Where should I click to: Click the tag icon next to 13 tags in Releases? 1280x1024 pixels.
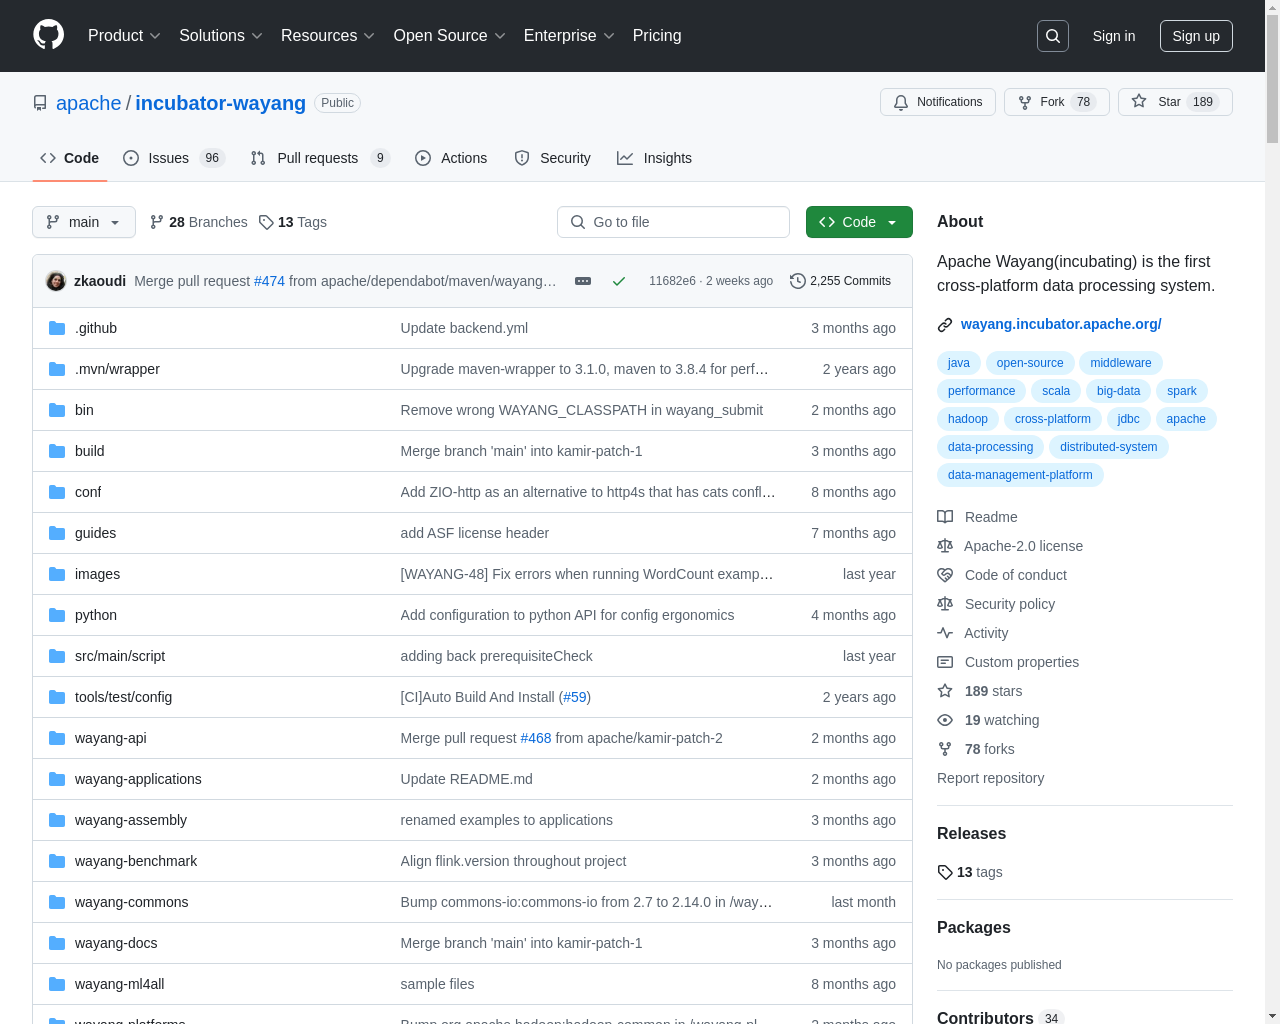pyautogui.click(x=945, y=872)
